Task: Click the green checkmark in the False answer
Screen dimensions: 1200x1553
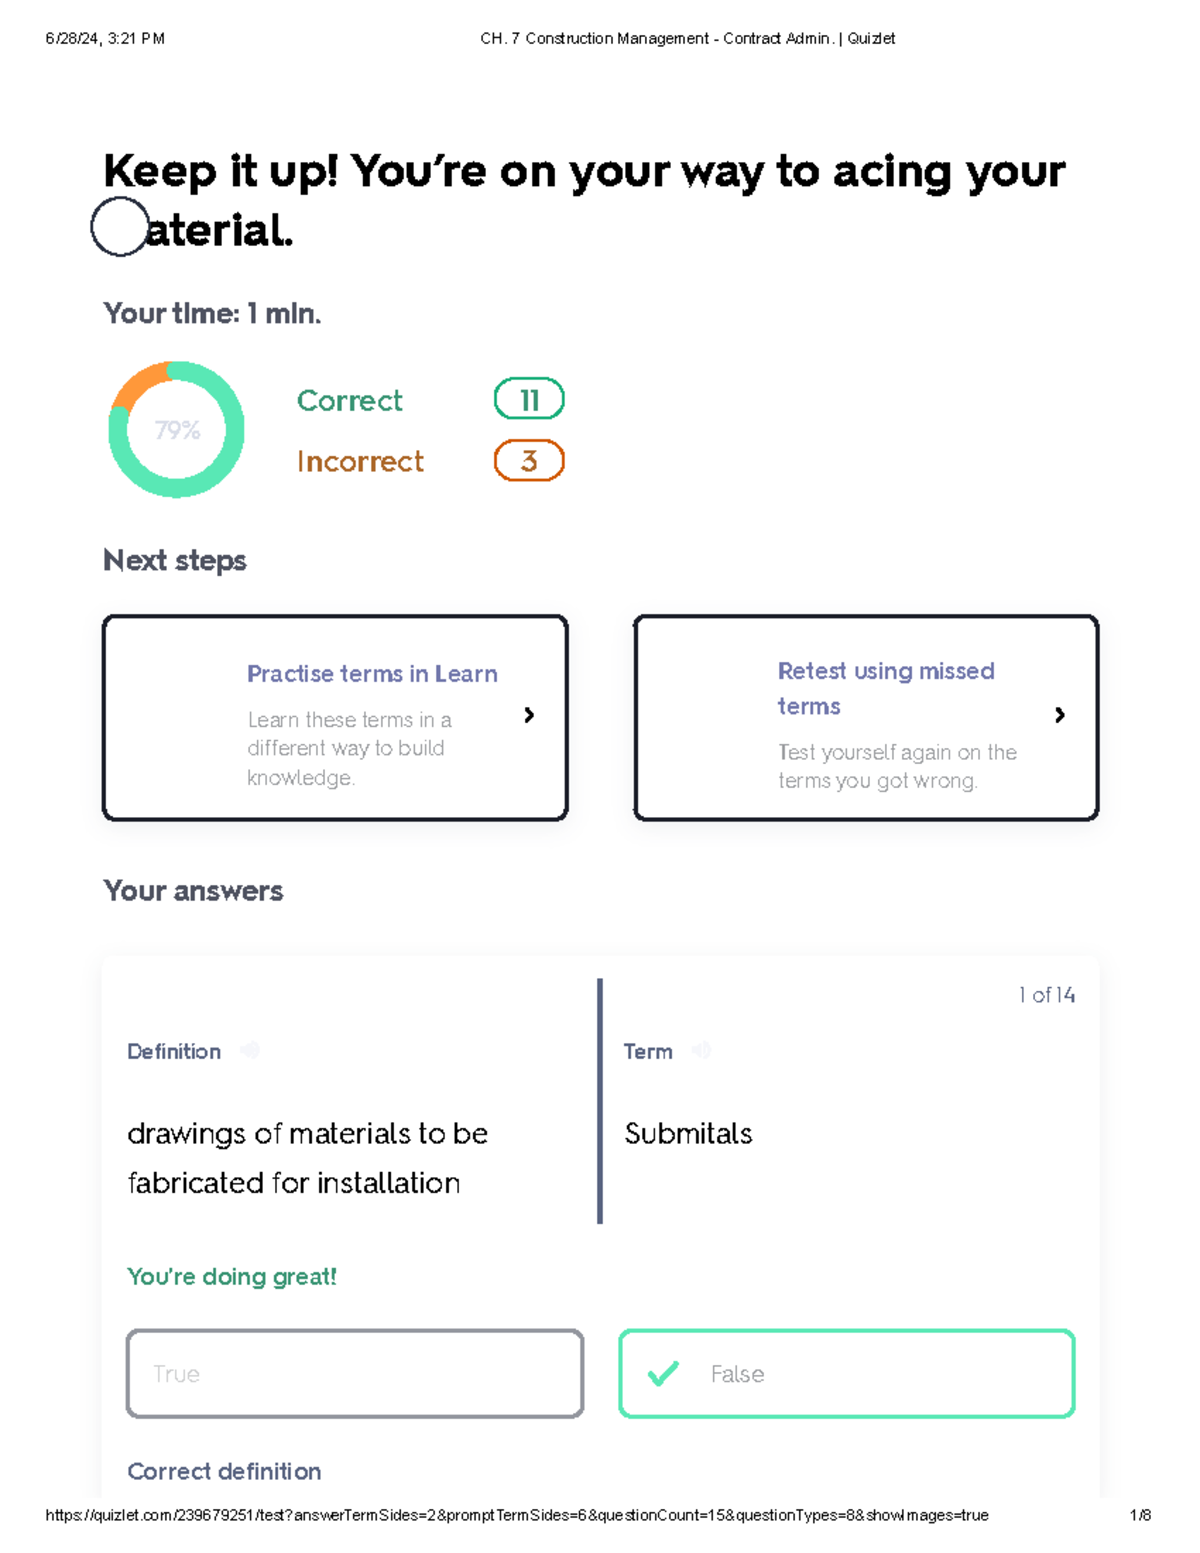Action: (x=663, y=1374)
